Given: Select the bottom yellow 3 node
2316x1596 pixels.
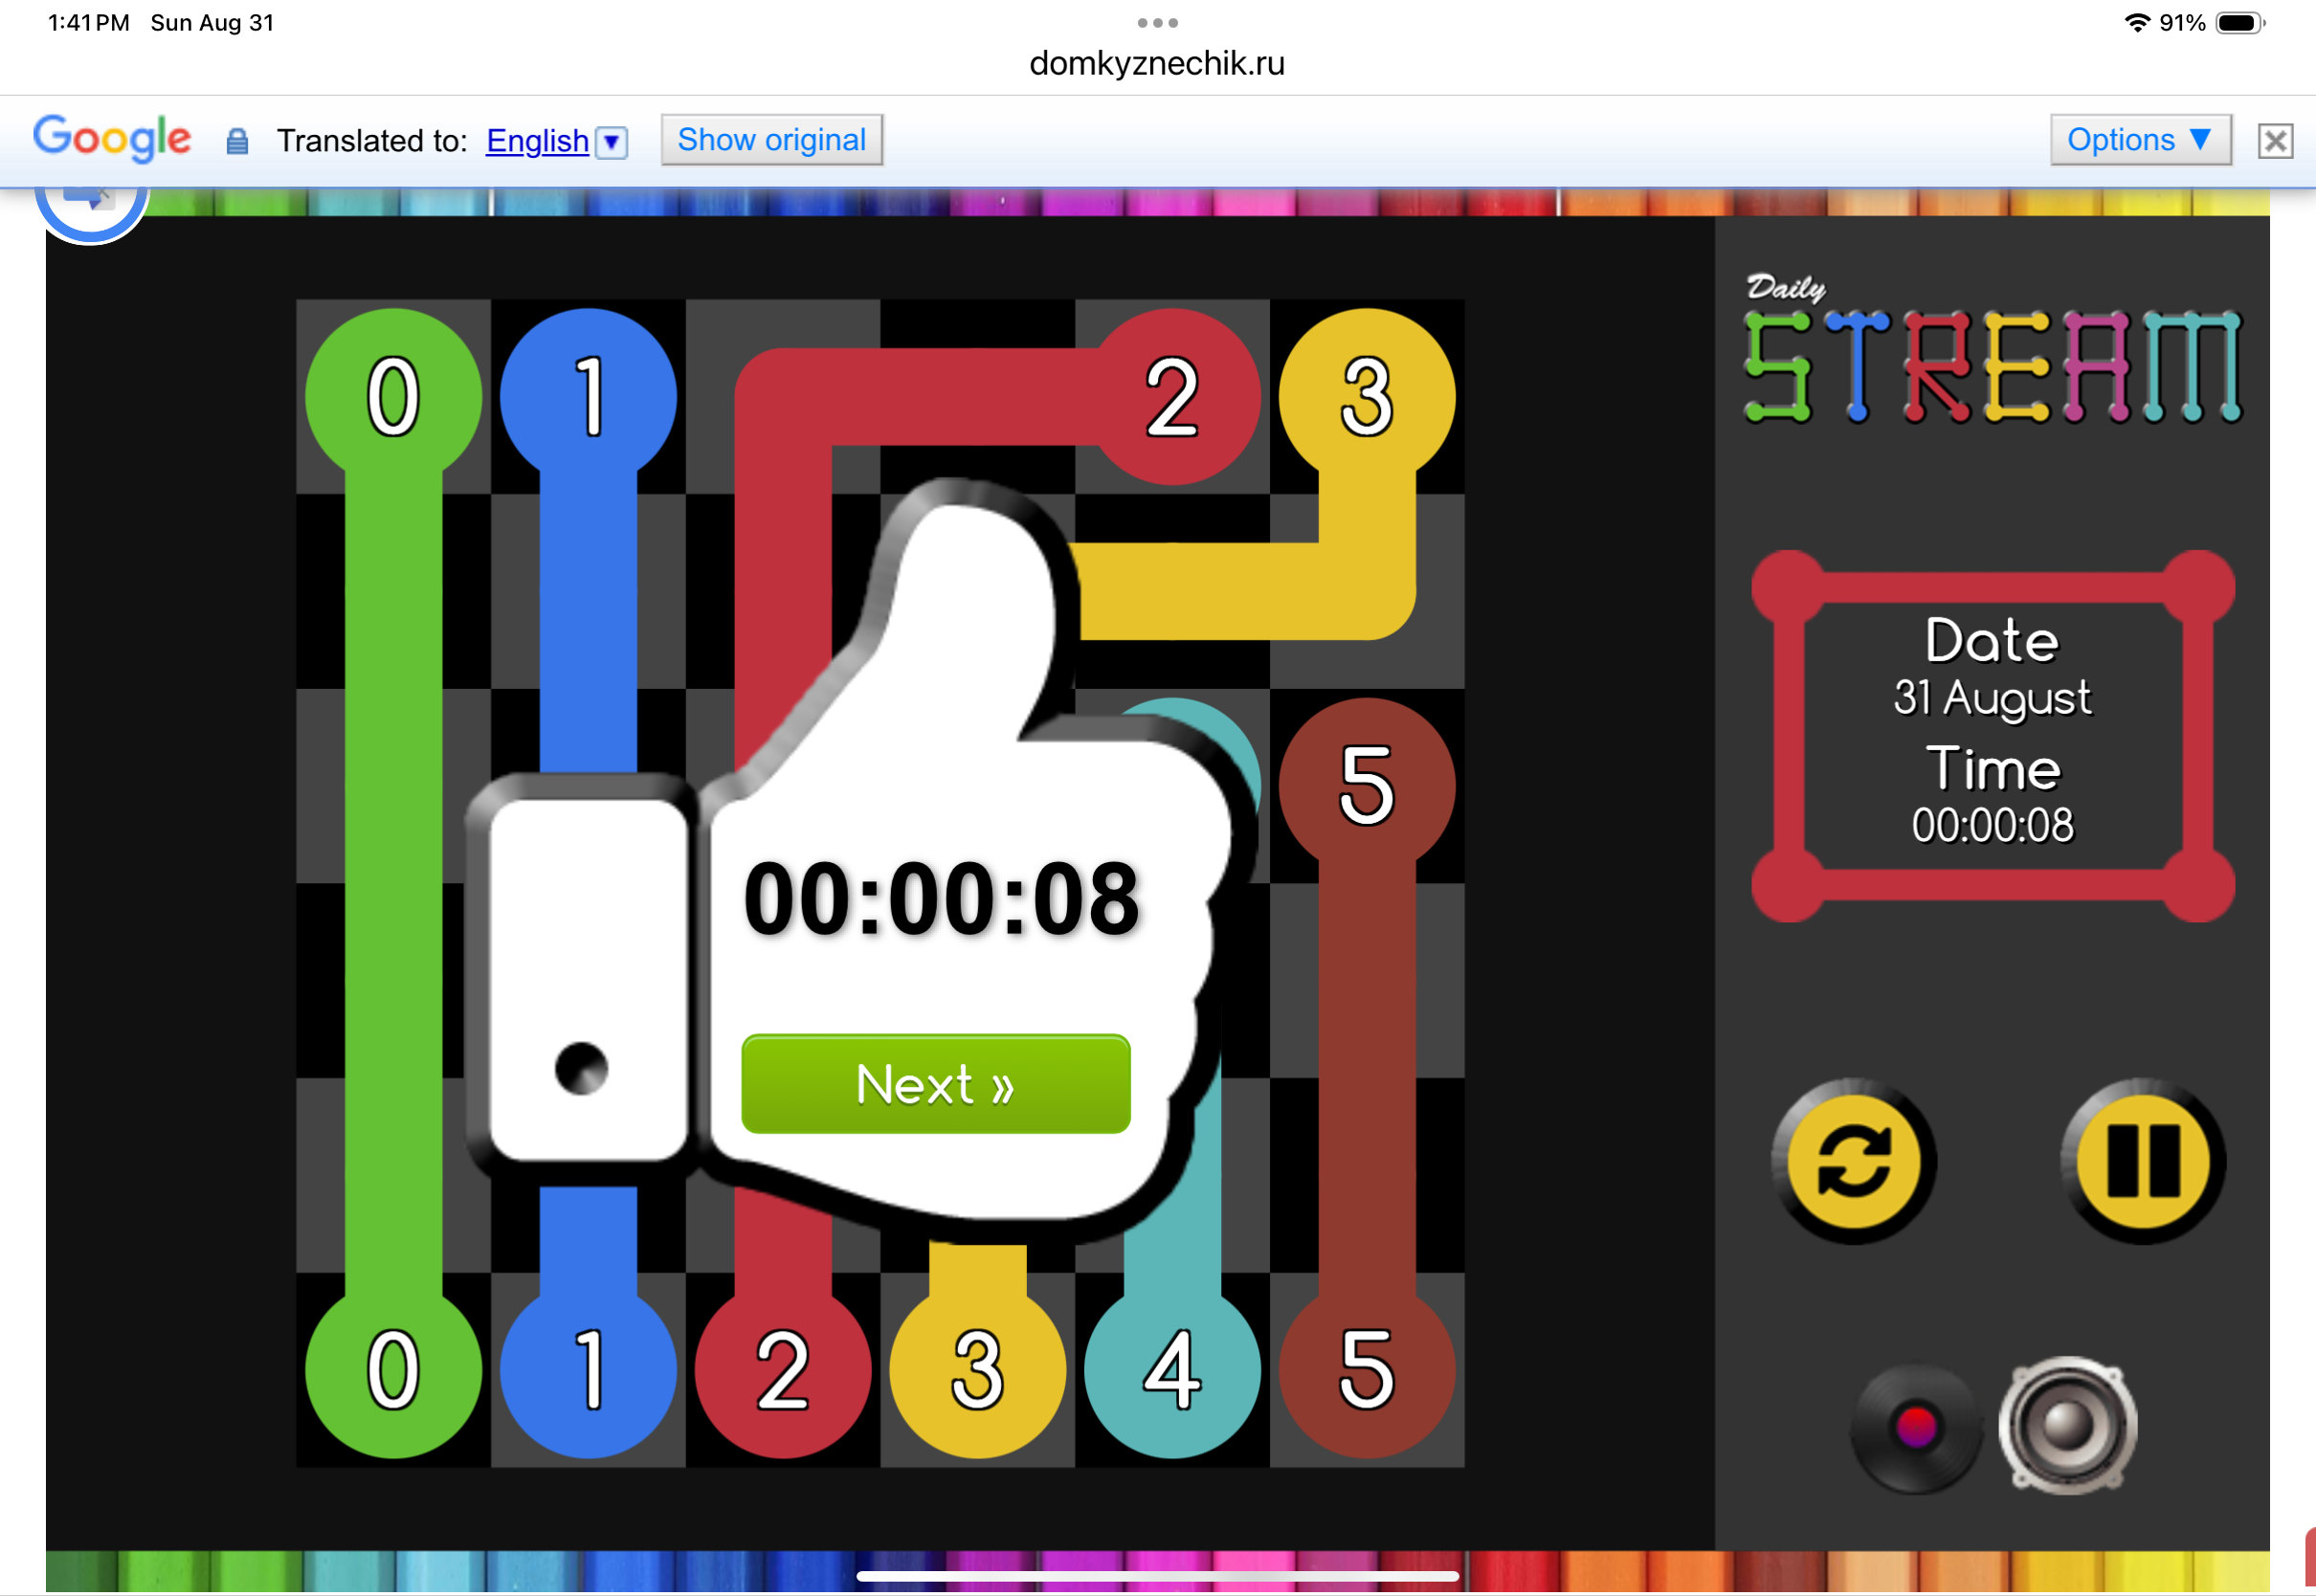Looking at the screenshot, I should coord(977,1370).
